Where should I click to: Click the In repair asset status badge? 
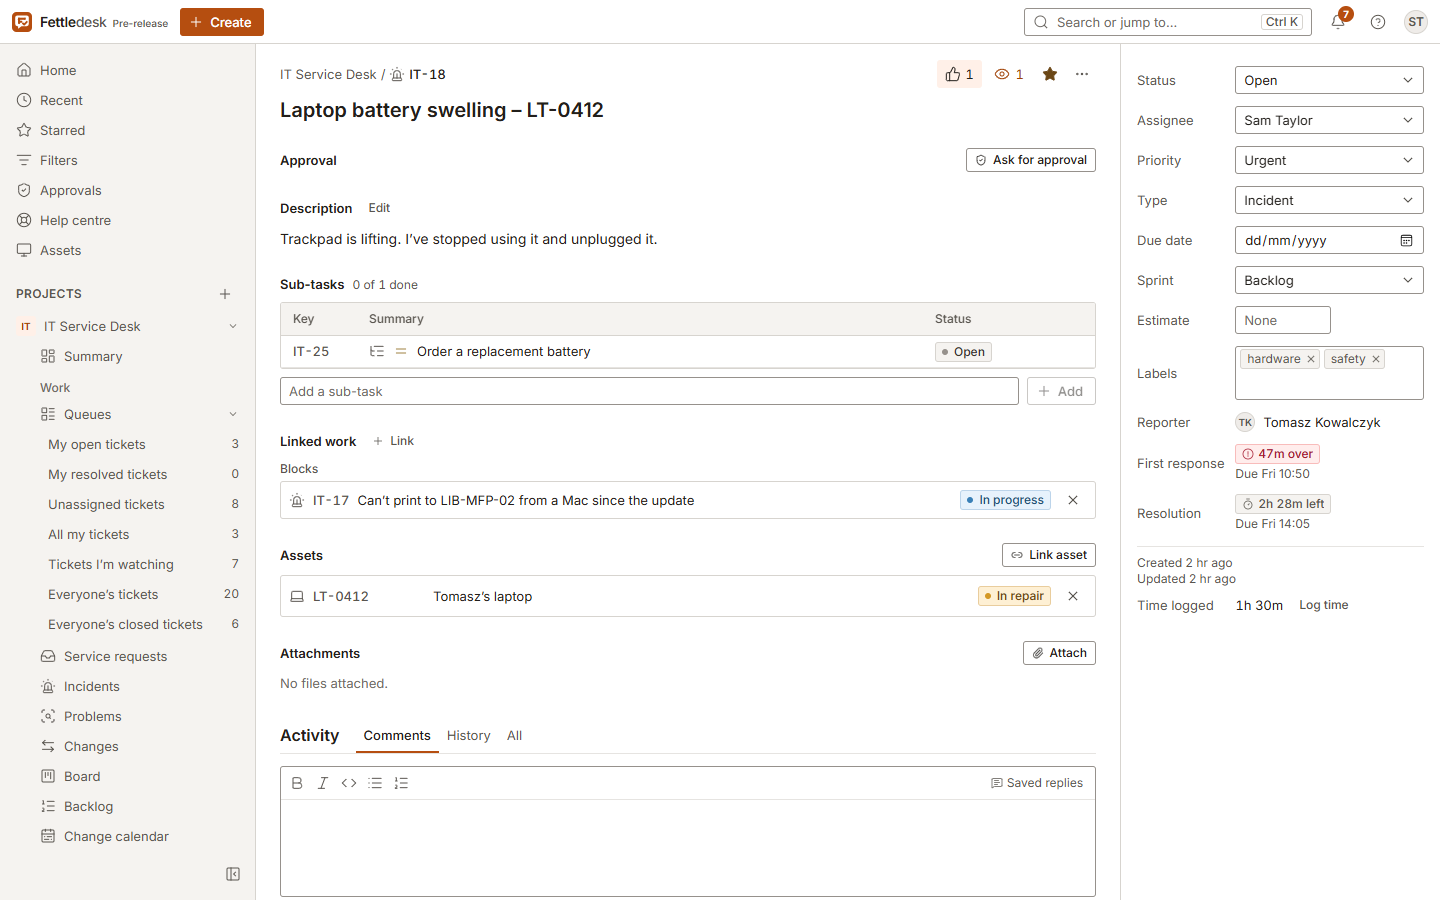click(1014, 596)
